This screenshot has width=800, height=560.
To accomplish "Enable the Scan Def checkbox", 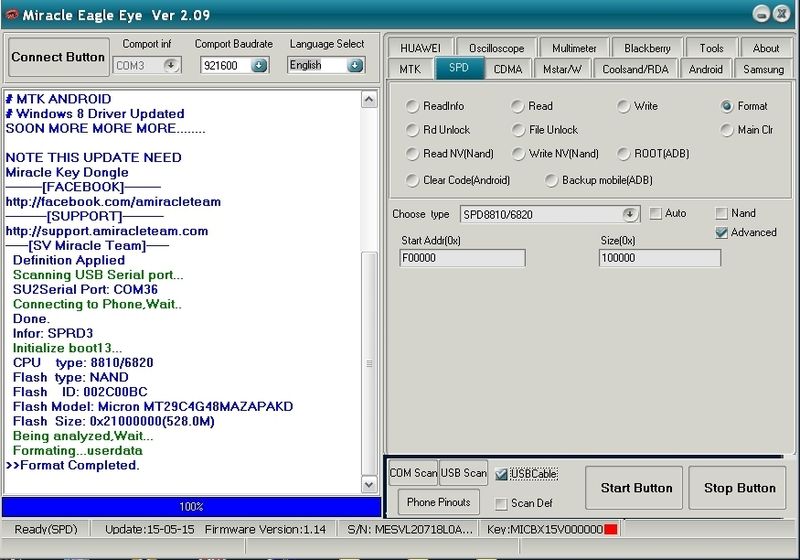I will (x=501, y=504).
